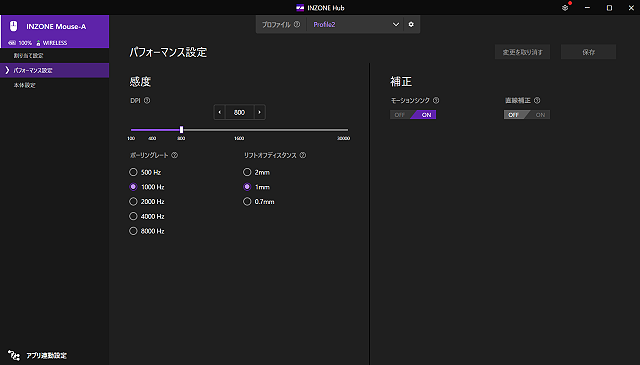
Task: Decrease DPI with left arrow
Action: [220, 112]
